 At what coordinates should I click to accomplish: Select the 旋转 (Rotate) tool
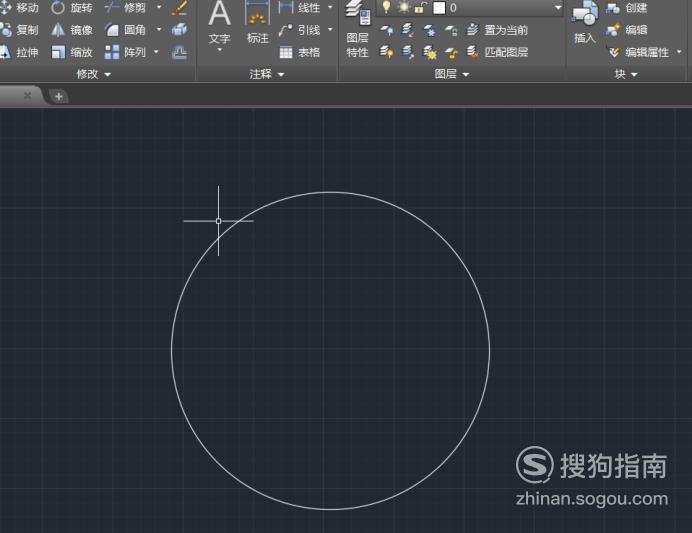[71, 8]
